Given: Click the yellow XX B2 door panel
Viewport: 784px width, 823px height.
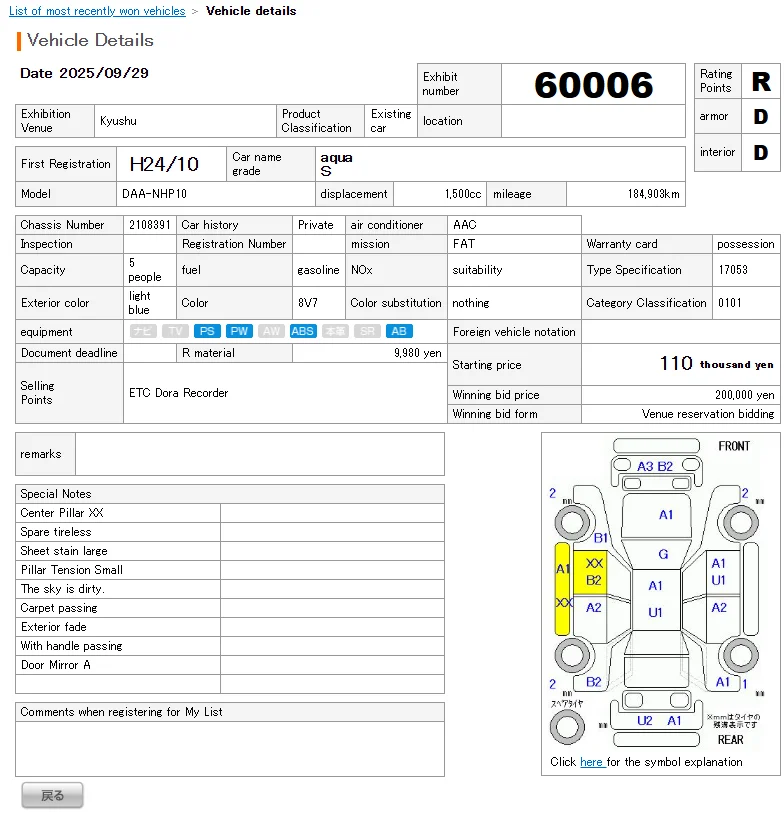Looking at the screenshot, I should pyautogui.click(x=594, y=572).
